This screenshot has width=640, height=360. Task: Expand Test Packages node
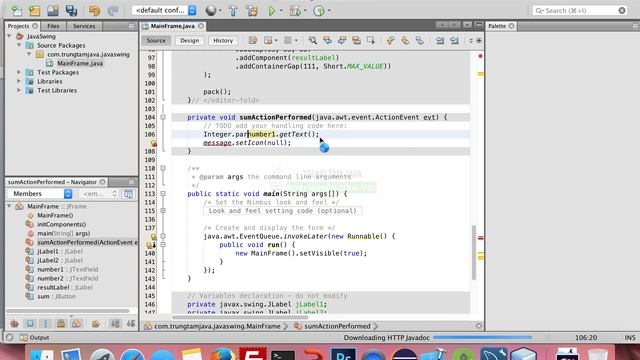(x=19, y=72)
